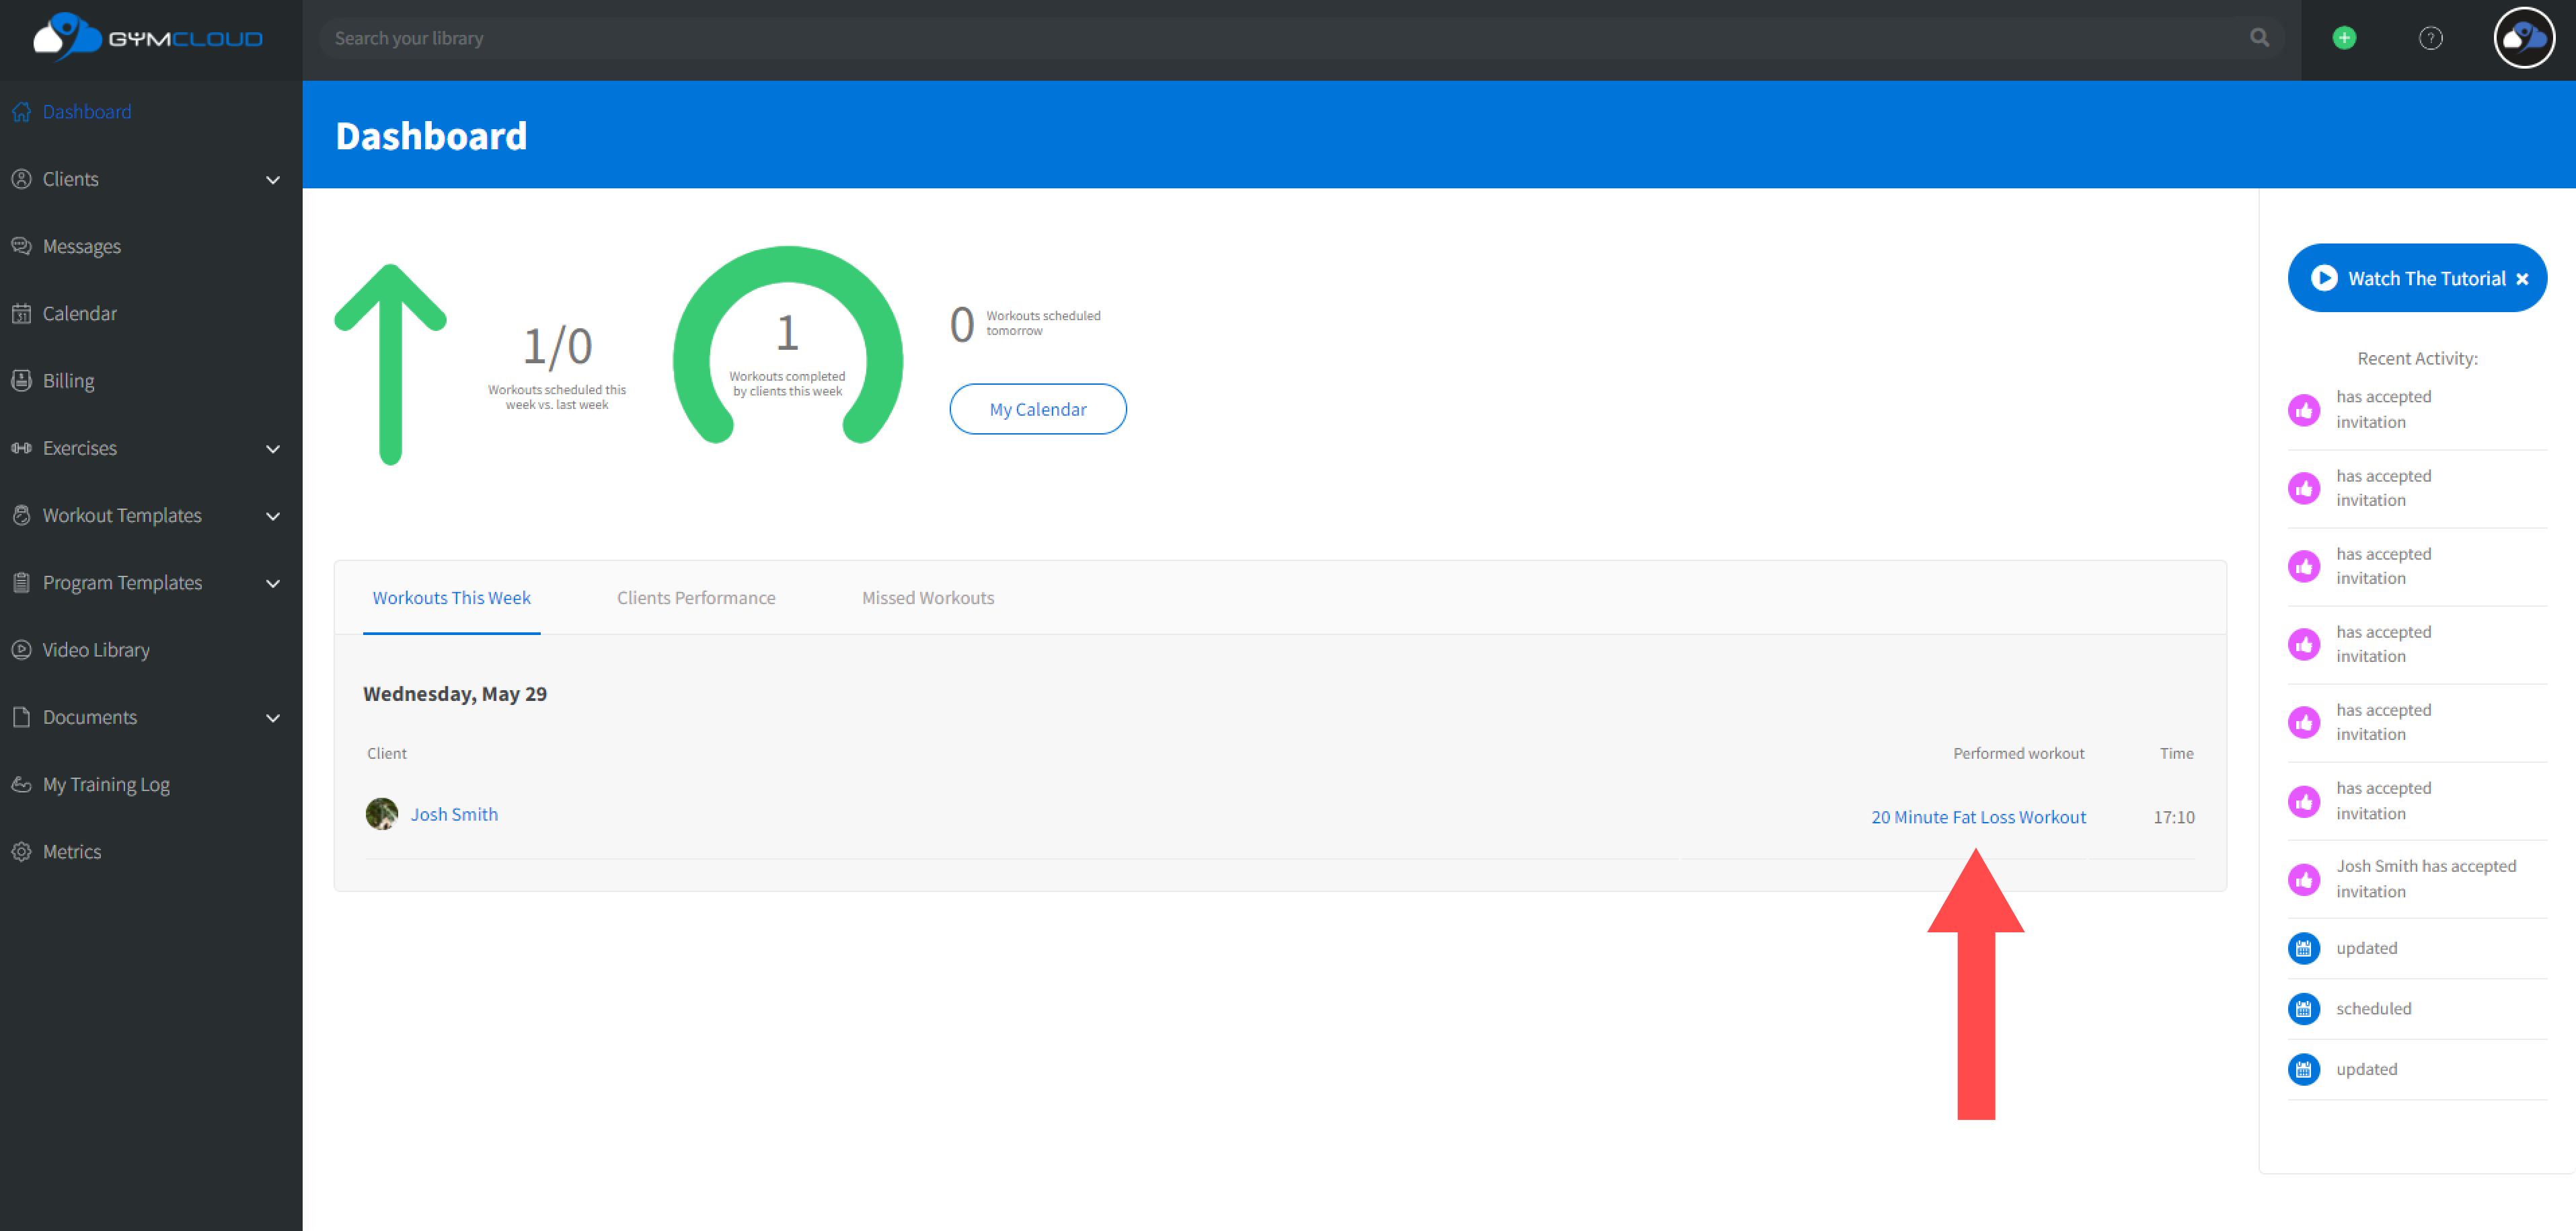This screenshot has width=2576, height=1231.
Task: Open the Metrics gear item
Action: (x=71, y=851)
